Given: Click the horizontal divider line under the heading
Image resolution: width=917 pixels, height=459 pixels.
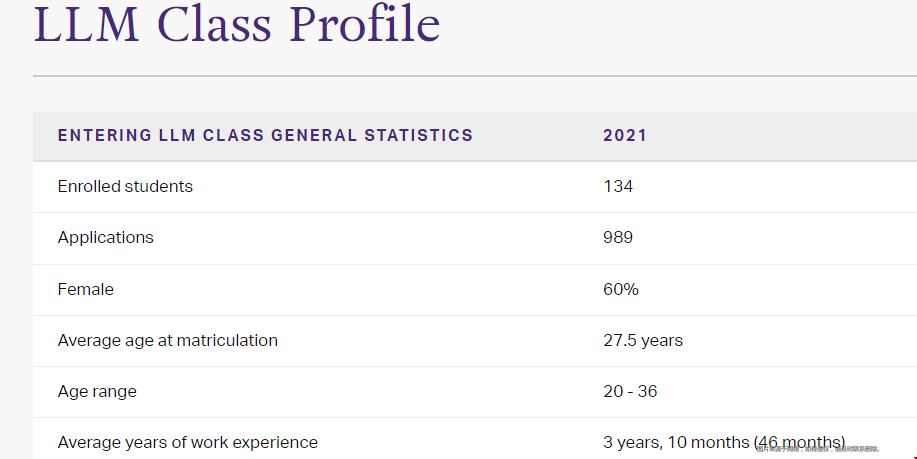Looking at the screenshot, I should point(475,76).
